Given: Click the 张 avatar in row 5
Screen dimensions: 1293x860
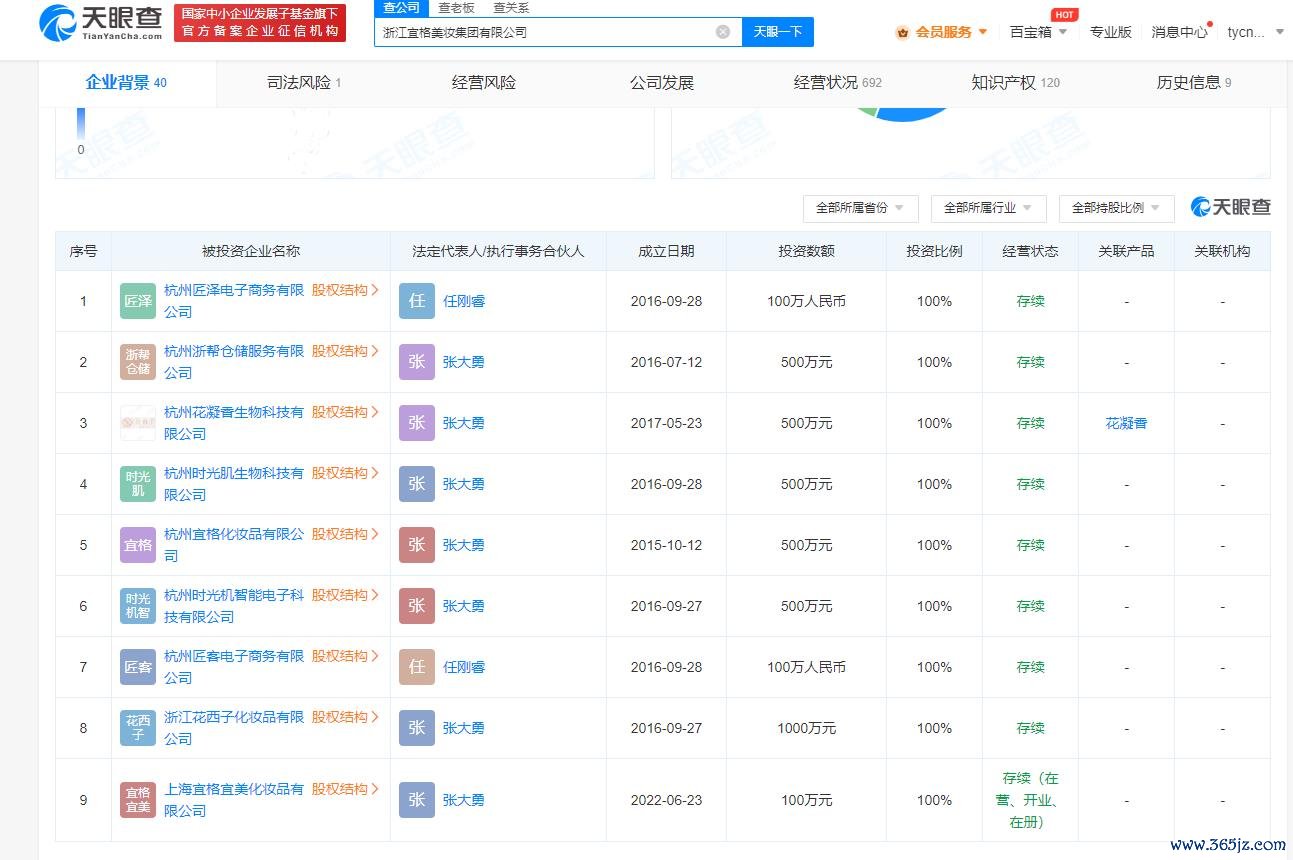Looking at the screenshot, I should tap(417, 545).
